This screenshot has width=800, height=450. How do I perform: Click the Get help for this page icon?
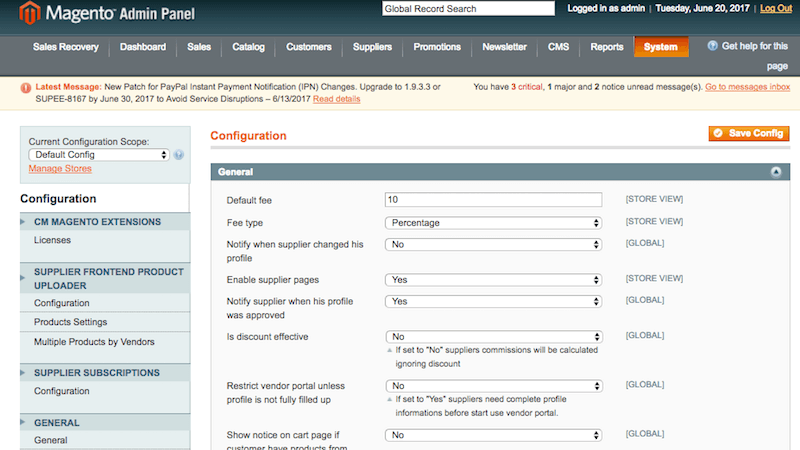click(712, 46)
